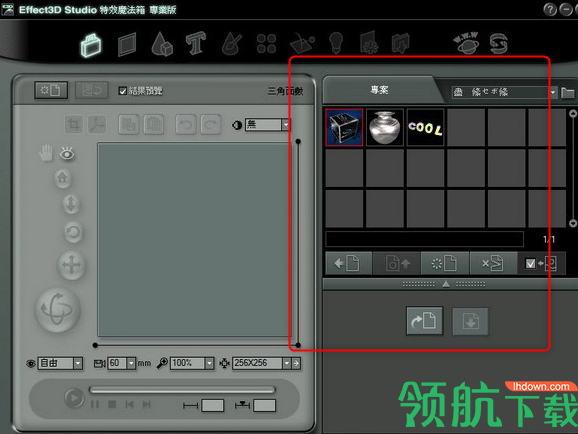Click the folder icon next to library dropdown
This screenshot has height=434, width=578.
tap(568, 92)
